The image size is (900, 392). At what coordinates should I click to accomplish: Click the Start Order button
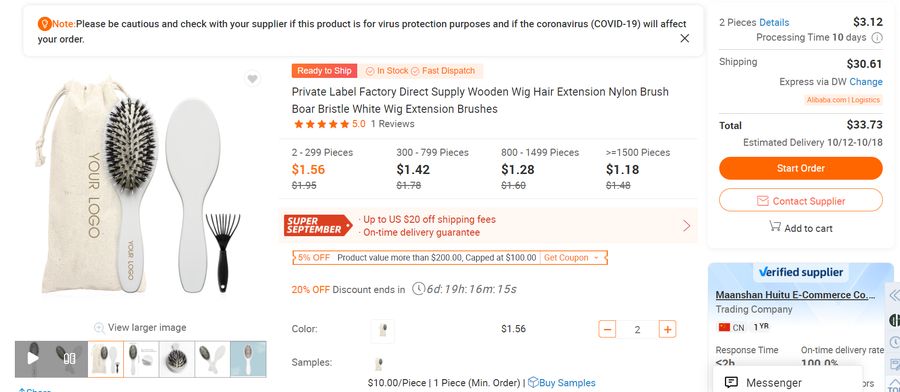(801, 168)
